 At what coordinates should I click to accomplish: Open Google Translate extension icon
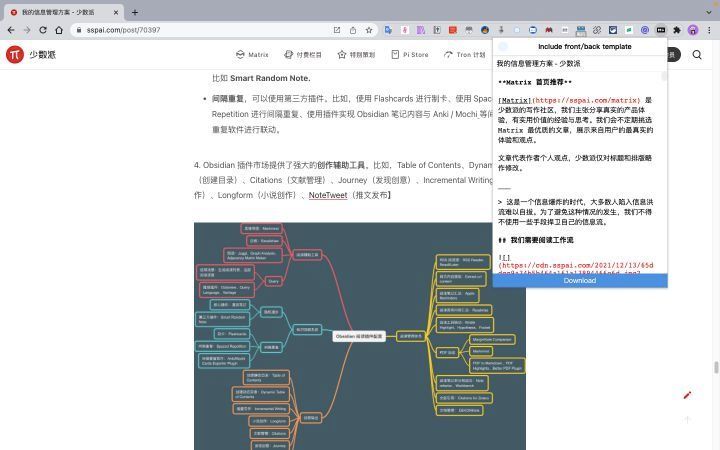[388, 30]
